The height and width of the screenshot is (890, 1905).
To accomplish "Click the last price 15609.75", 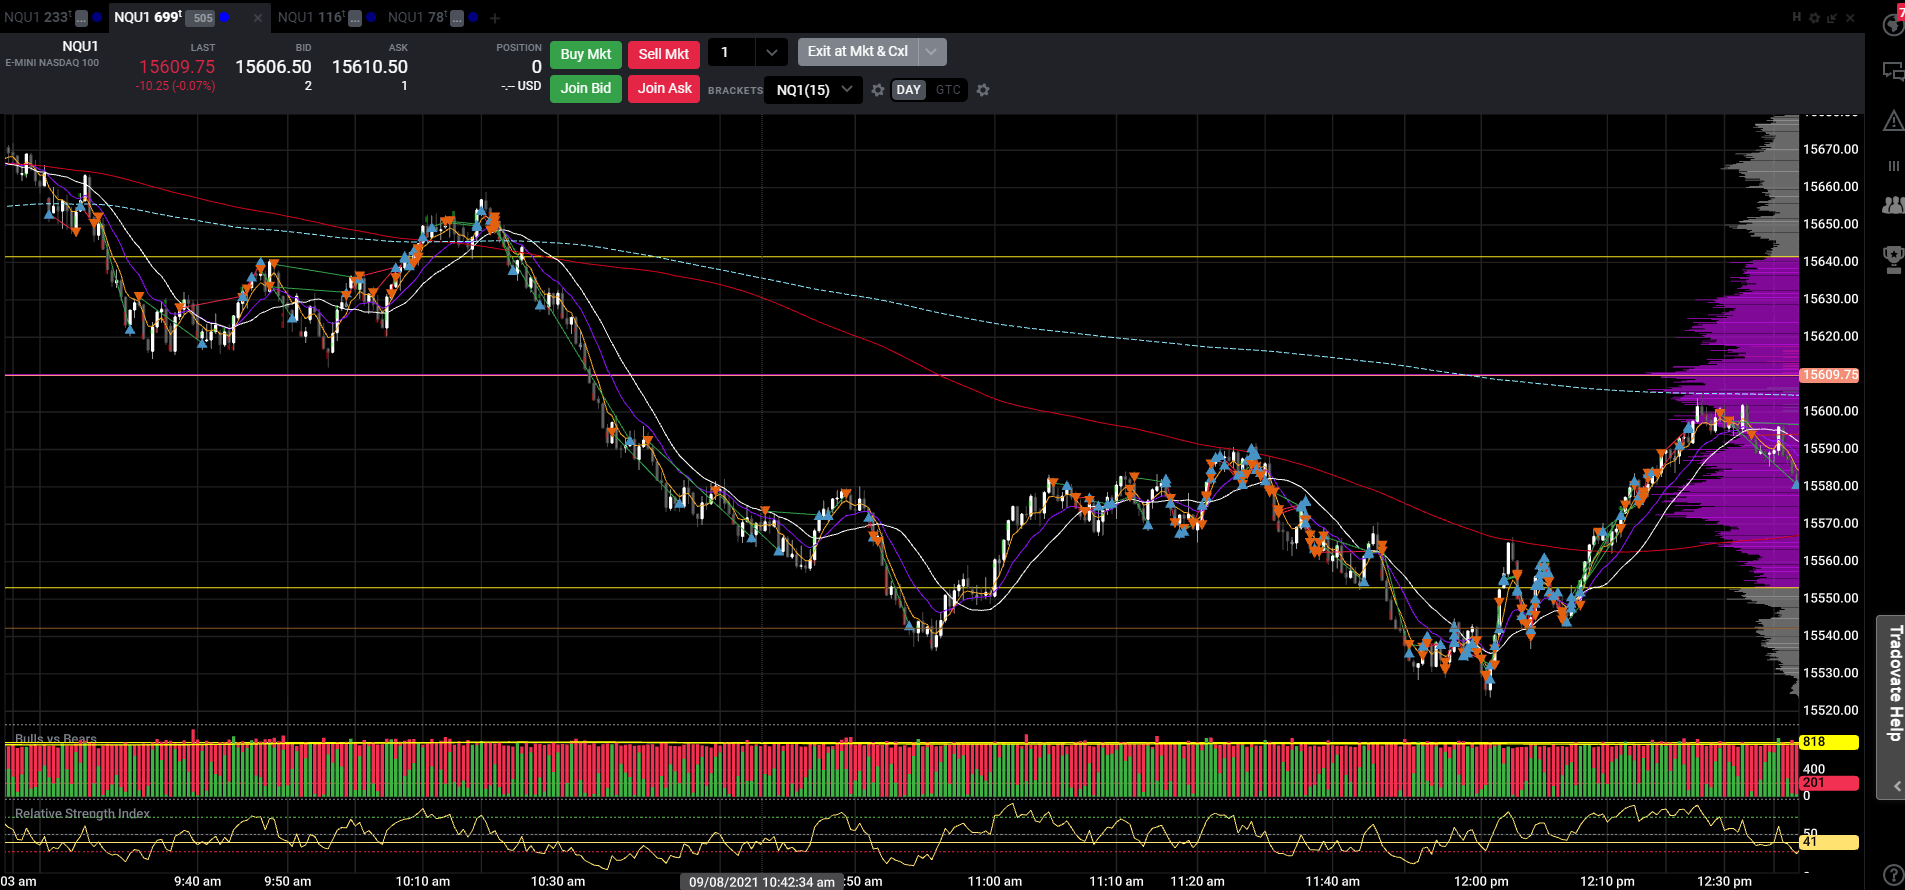I will (177, 67).
